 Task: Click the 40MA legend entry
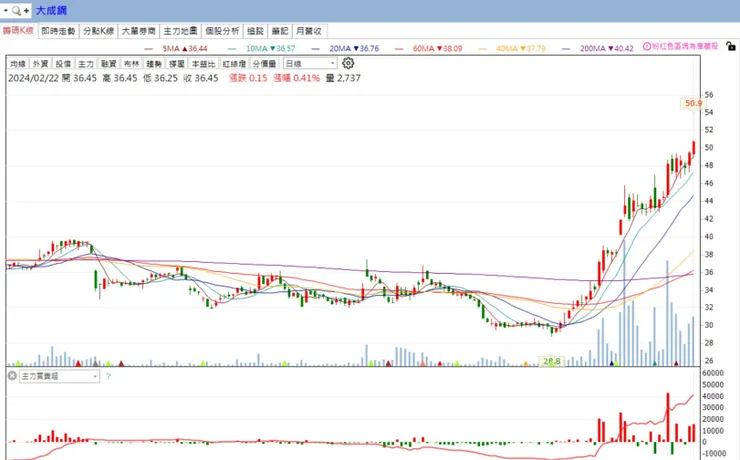point(512,48)
